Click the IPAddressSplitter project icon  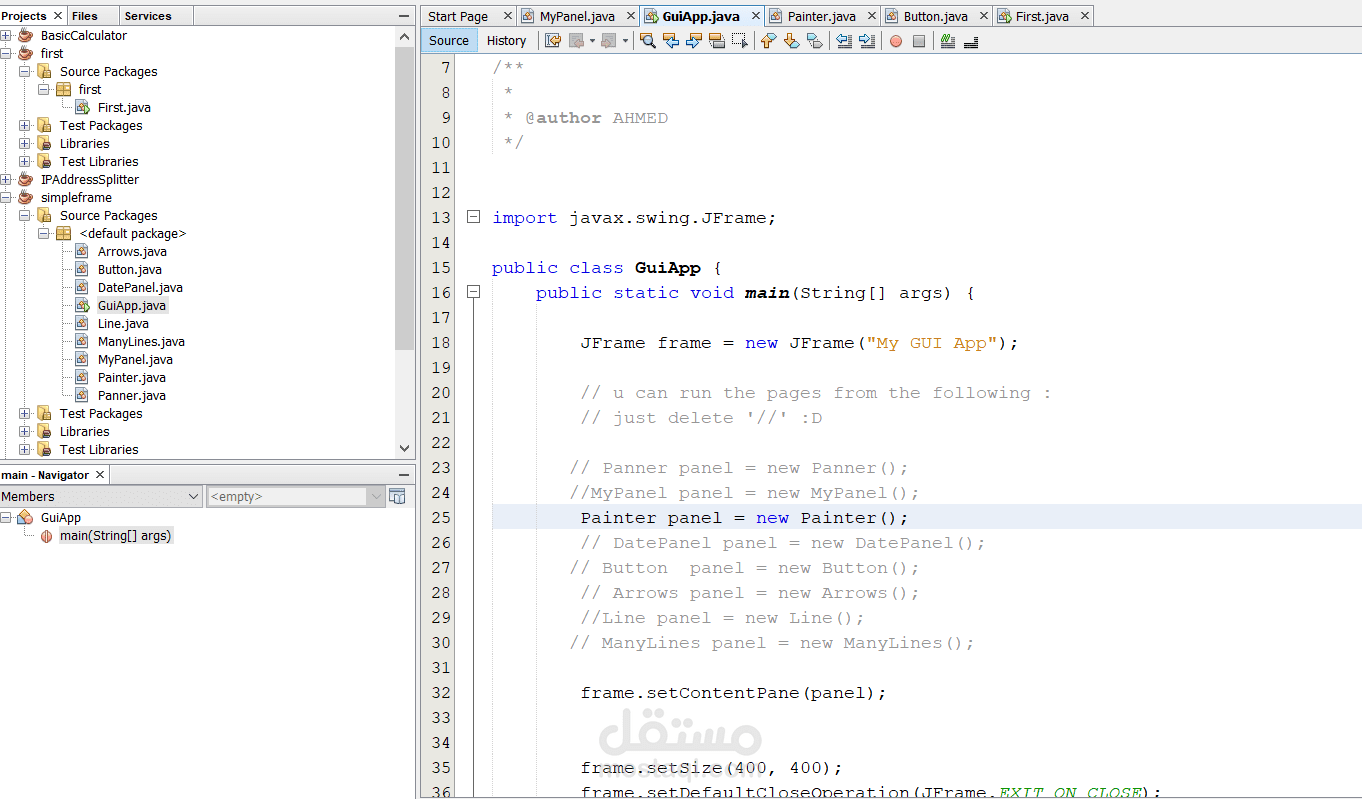click(26, 179)
